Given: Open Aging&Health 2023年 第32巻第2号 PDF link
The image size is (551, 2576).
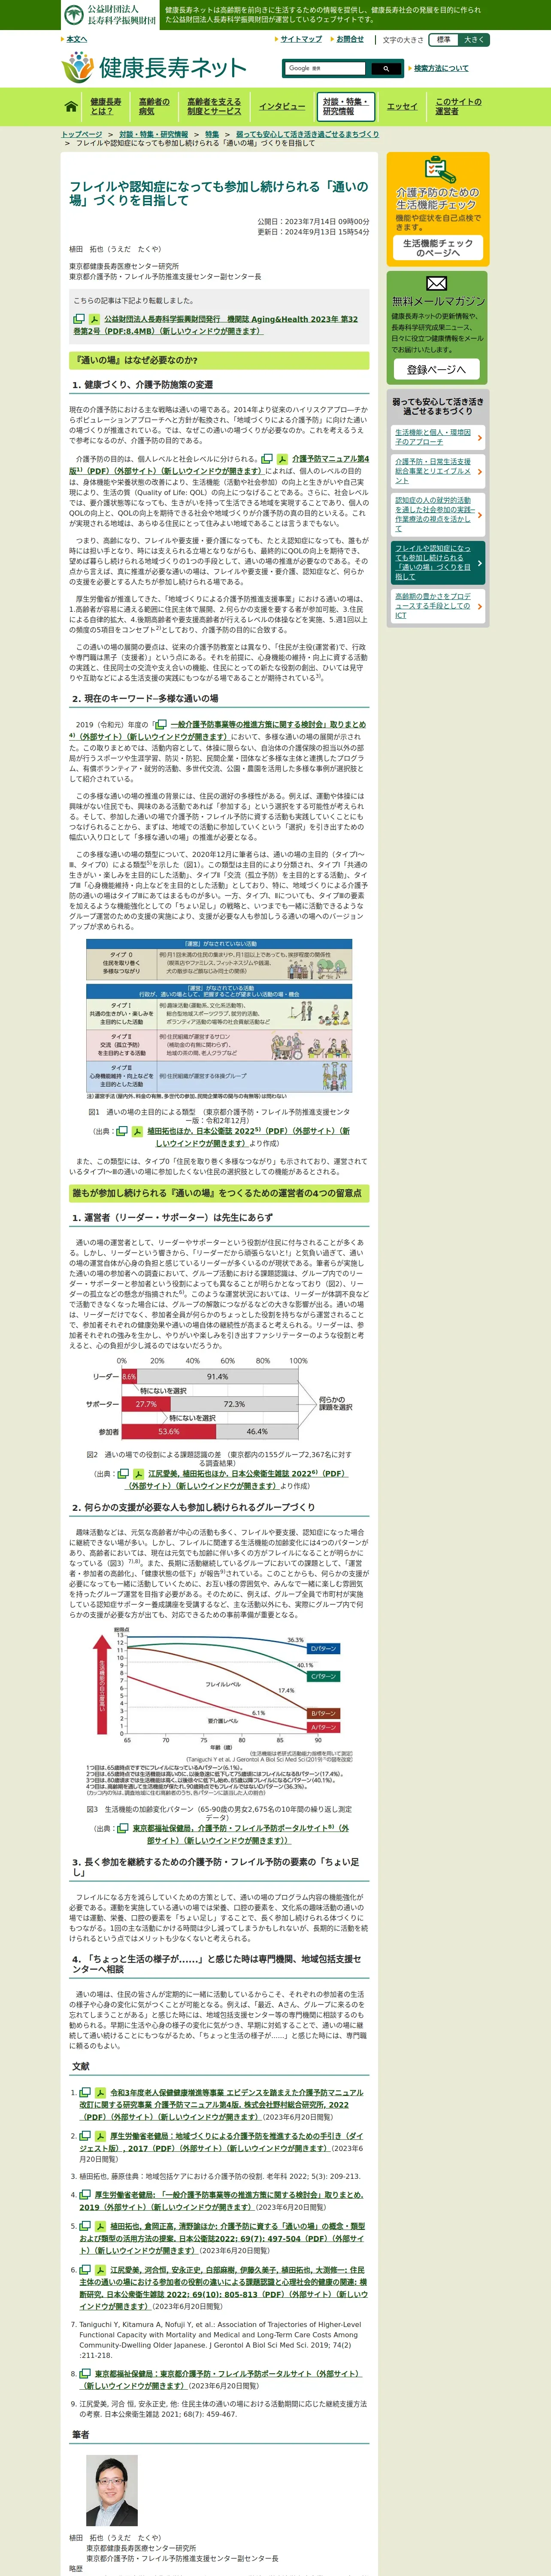Looking at the screenshot, I should [x=215, y=325].
